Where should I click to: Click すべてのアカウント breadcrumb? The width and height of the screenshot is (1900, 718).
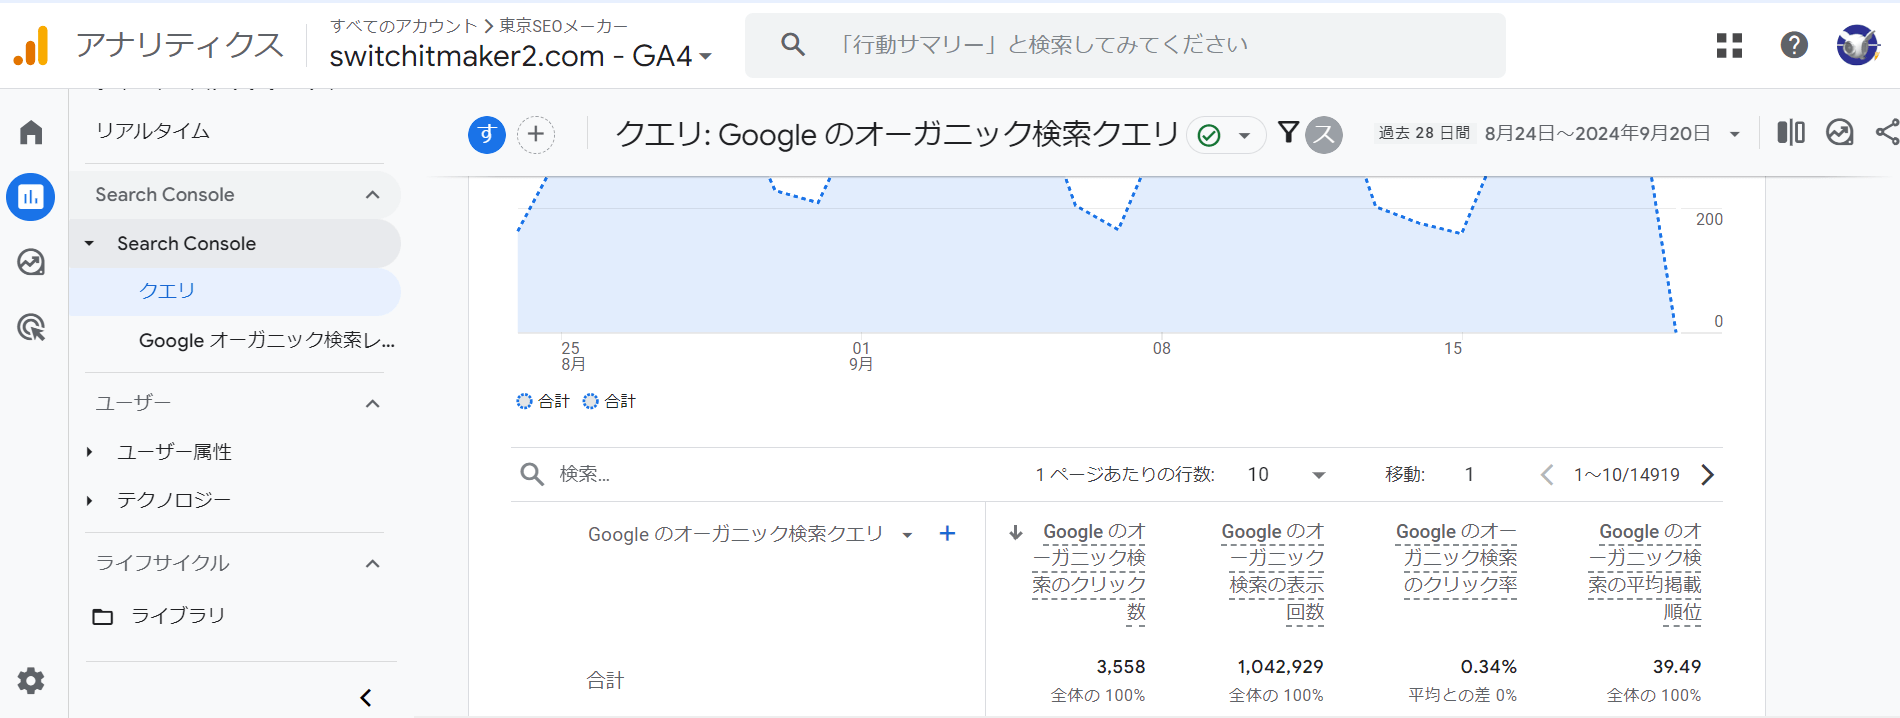pyautogui.click(x=404, y=25)
